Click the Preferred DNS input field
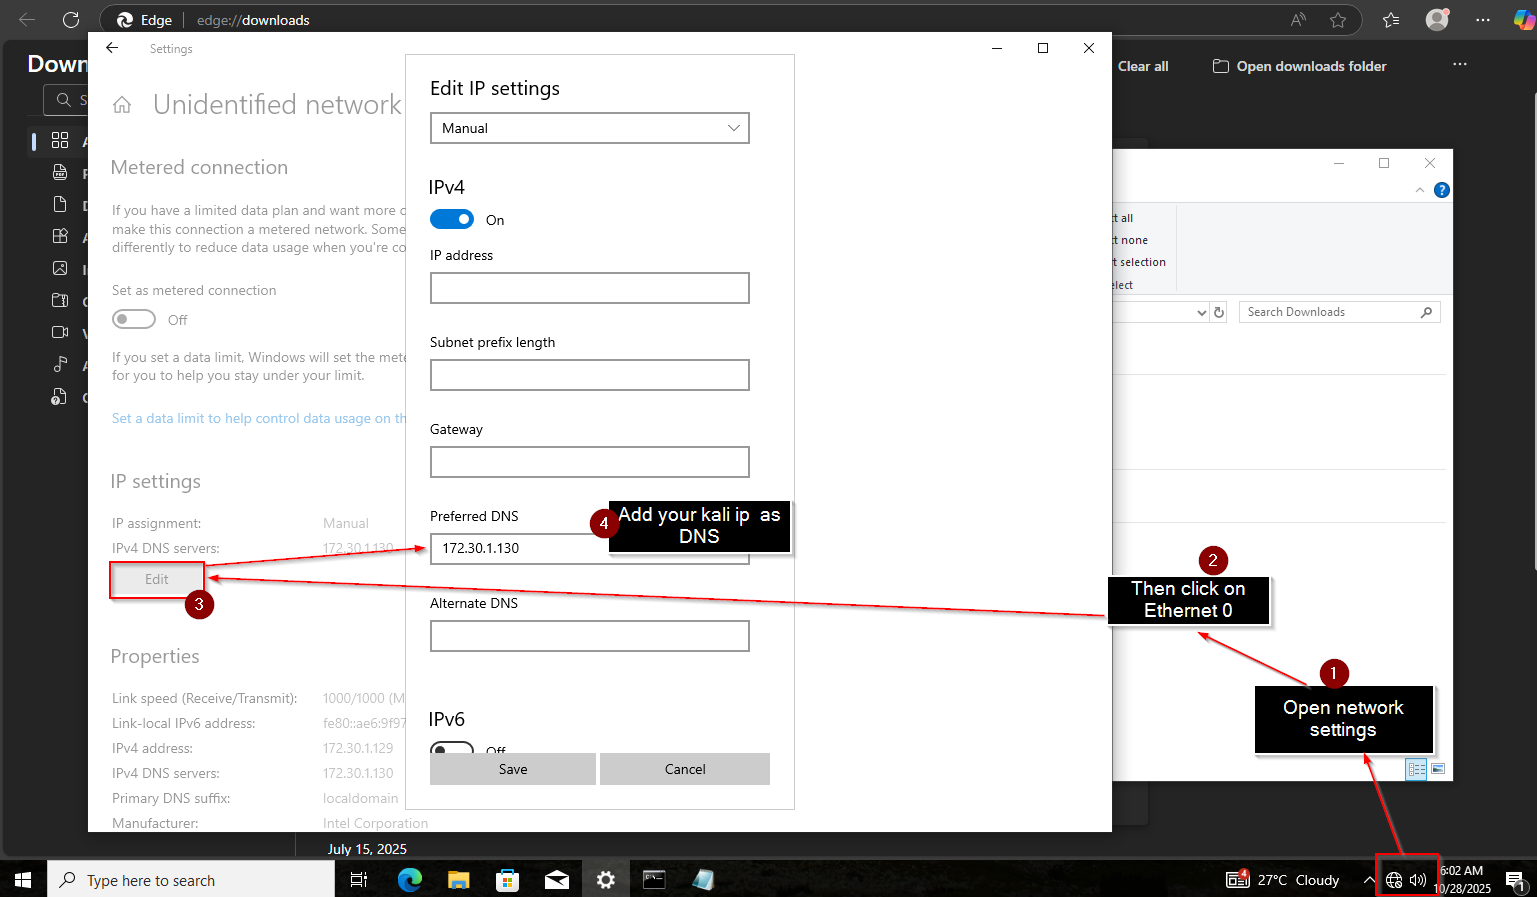1537x897 pixels. [520, 548]
